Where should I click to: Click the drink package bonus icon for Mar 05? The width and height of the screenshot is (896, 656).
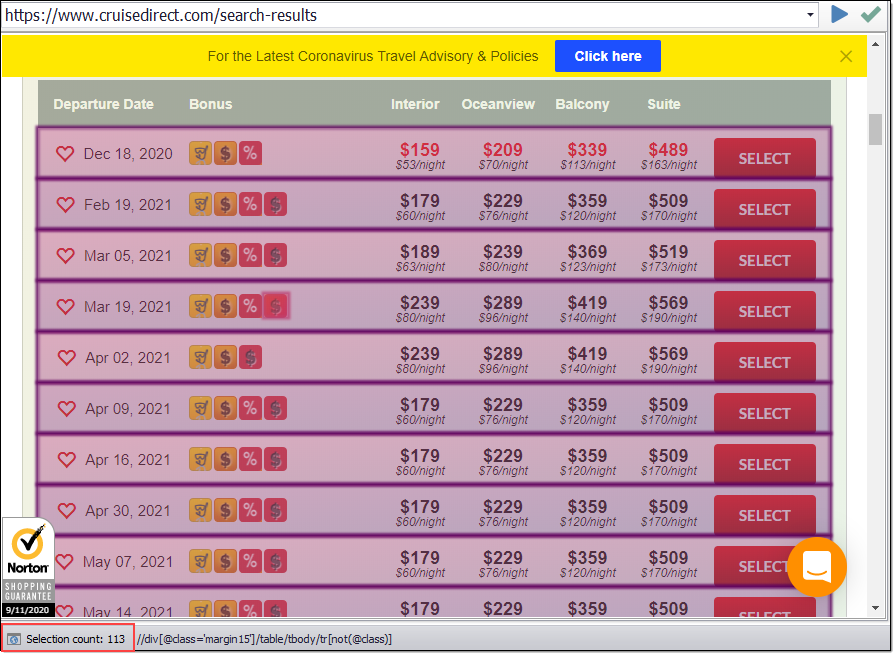(x=200, y=255)
